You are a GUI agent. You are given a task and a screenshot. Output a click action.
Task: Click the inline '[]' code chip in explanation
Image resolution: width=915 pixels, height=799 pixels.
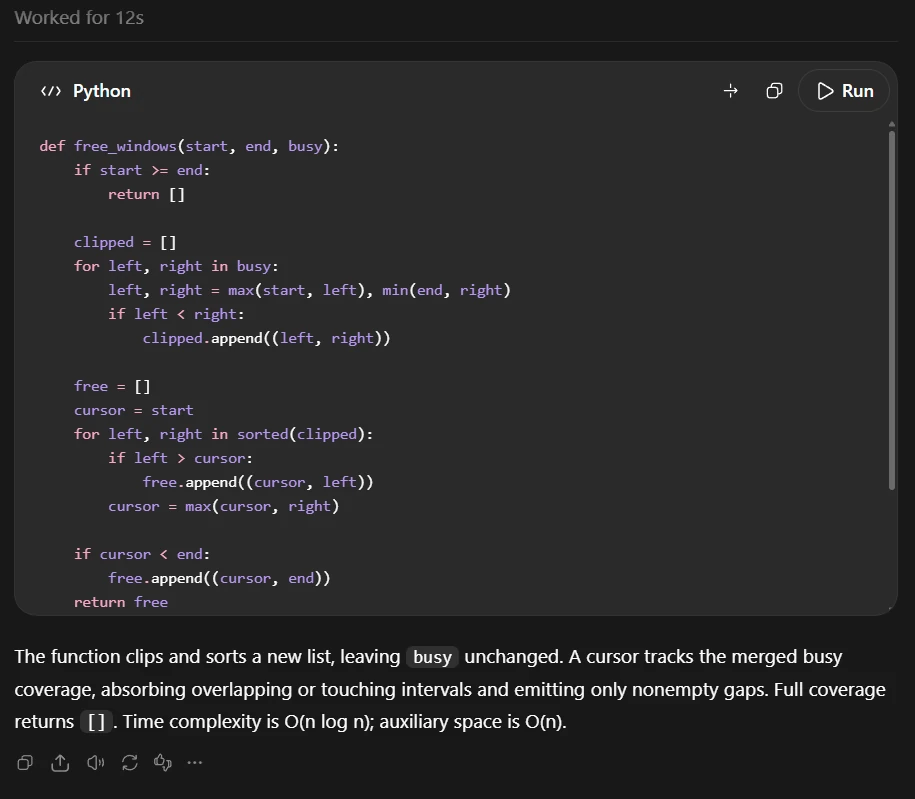pos(96,722)
